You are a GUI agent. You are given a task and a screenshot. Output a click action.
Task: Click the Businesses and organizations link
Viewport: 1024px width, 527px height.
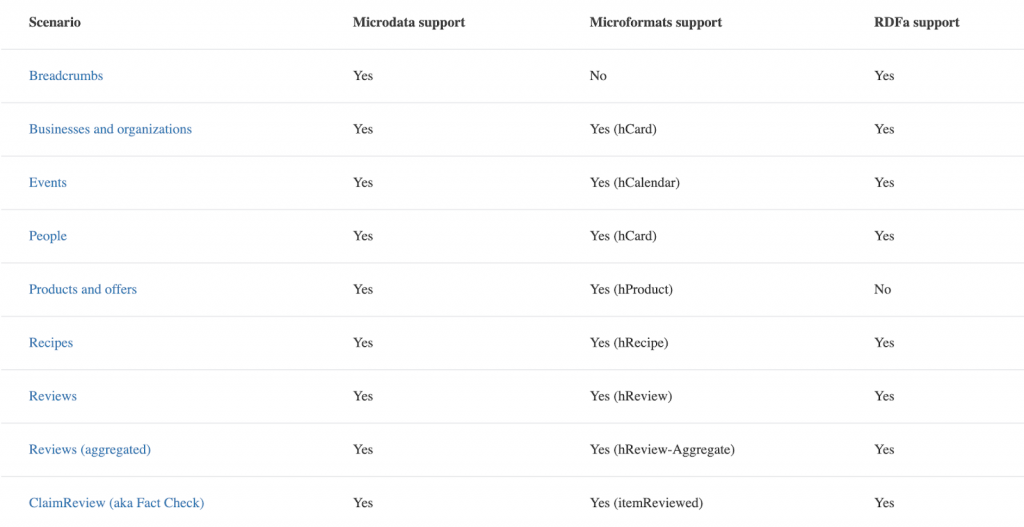pos(110,129)
